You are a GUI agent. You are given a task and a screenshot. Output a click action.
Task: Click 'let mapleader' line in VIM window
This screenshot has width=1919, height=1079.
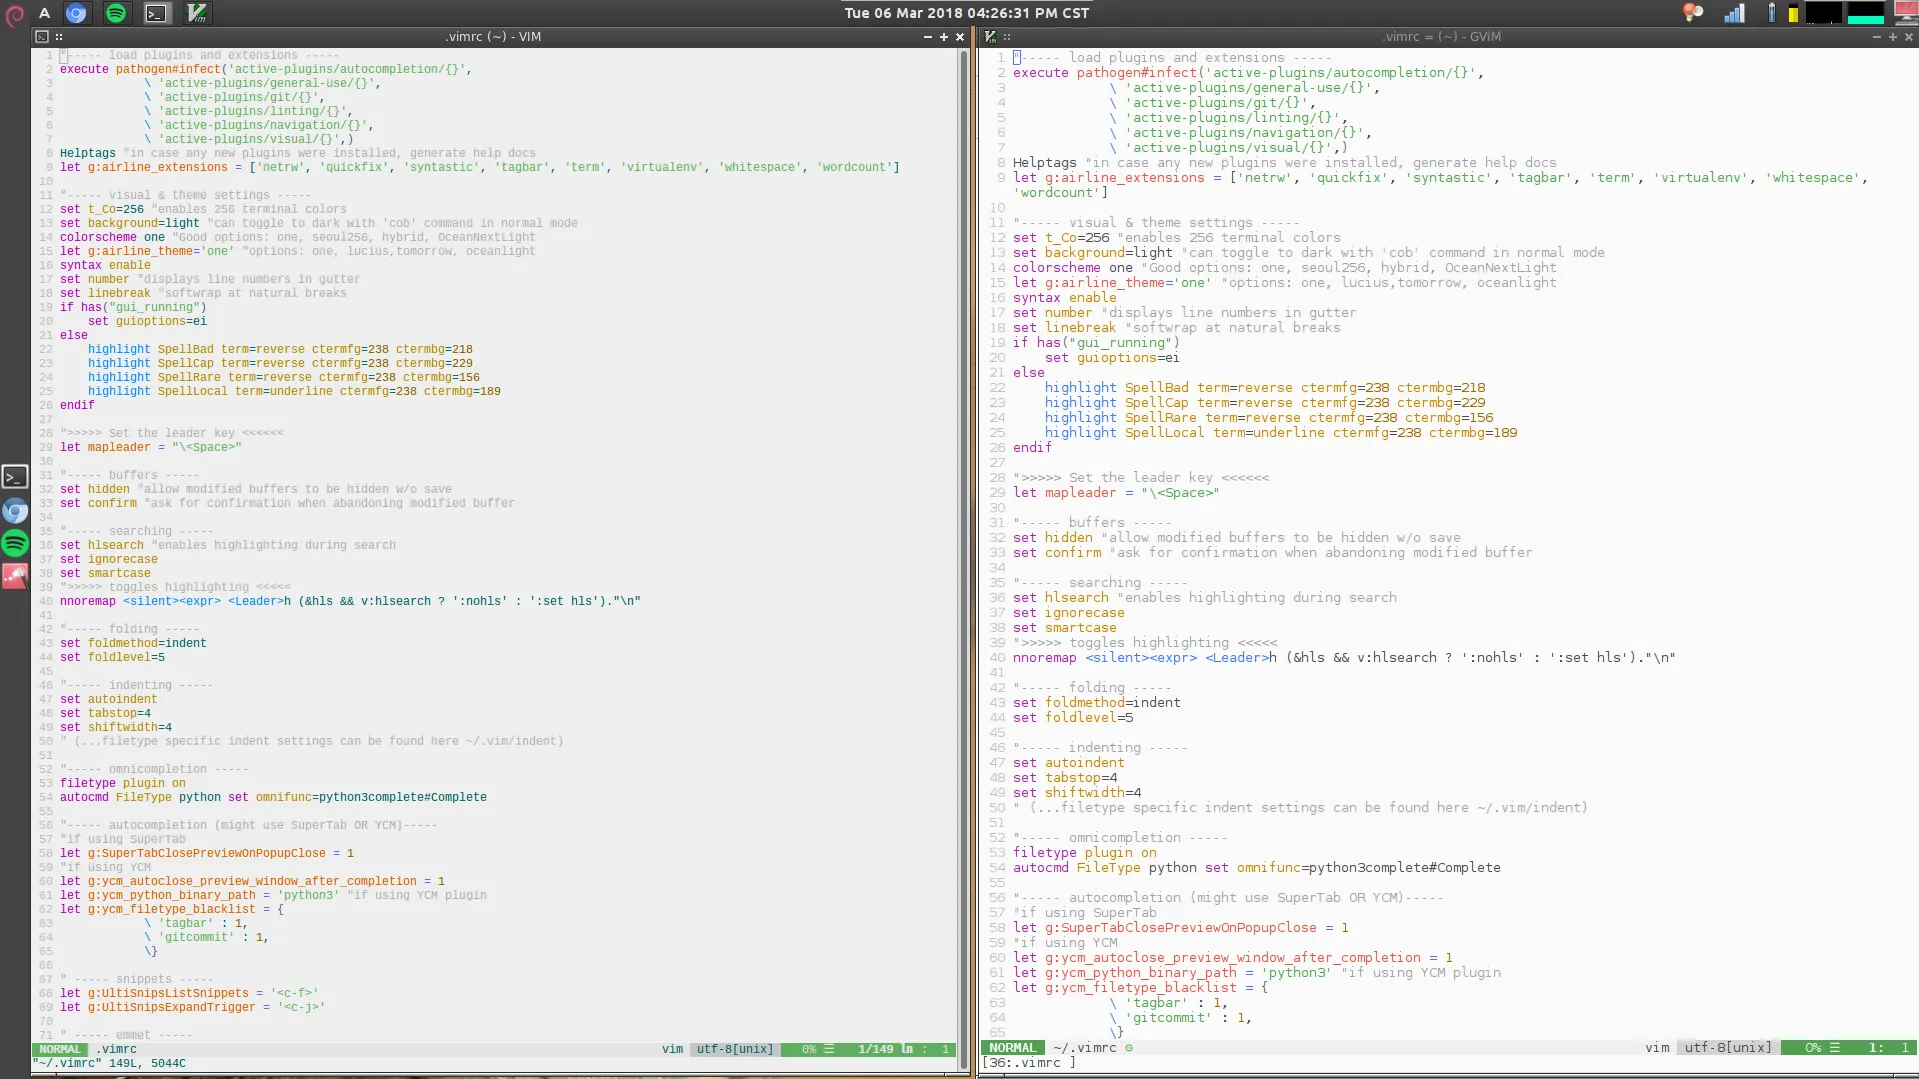(x=150, y=447)
